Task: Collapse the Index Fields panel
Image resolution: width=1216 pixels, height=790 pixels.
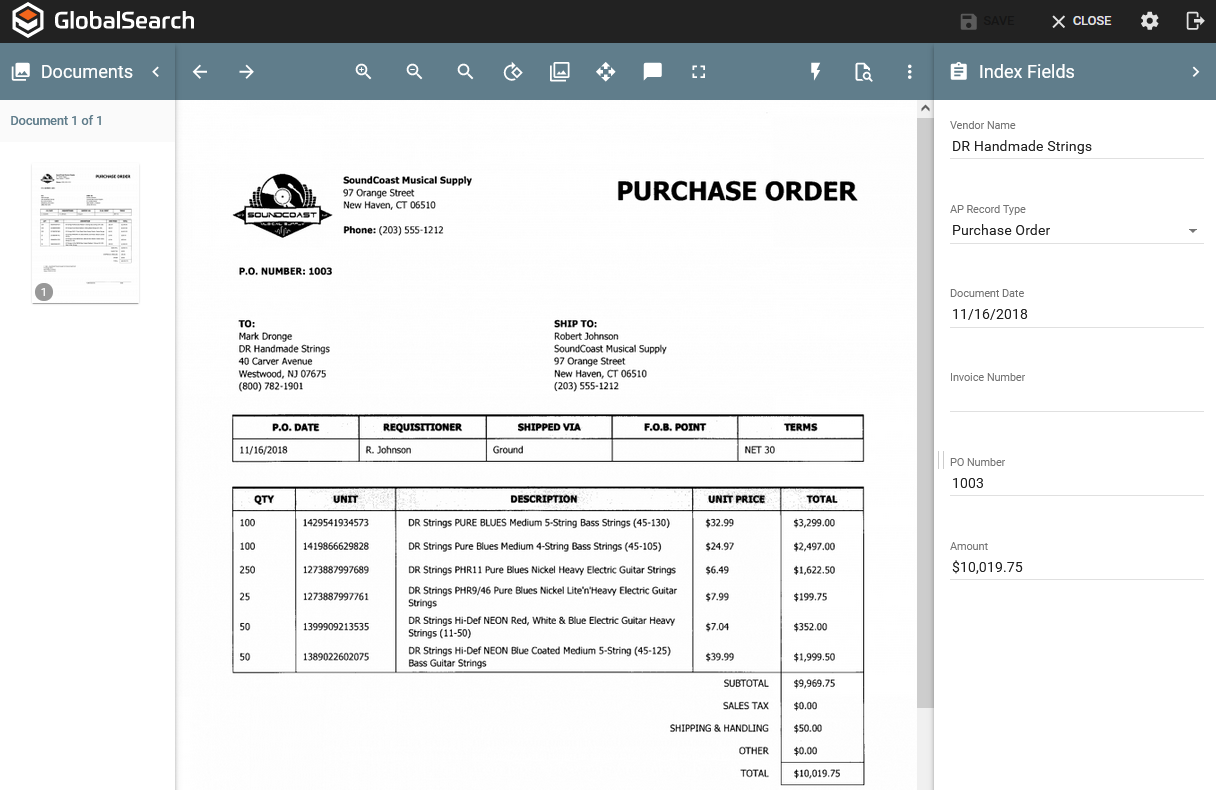Action: click(1195, 72)
